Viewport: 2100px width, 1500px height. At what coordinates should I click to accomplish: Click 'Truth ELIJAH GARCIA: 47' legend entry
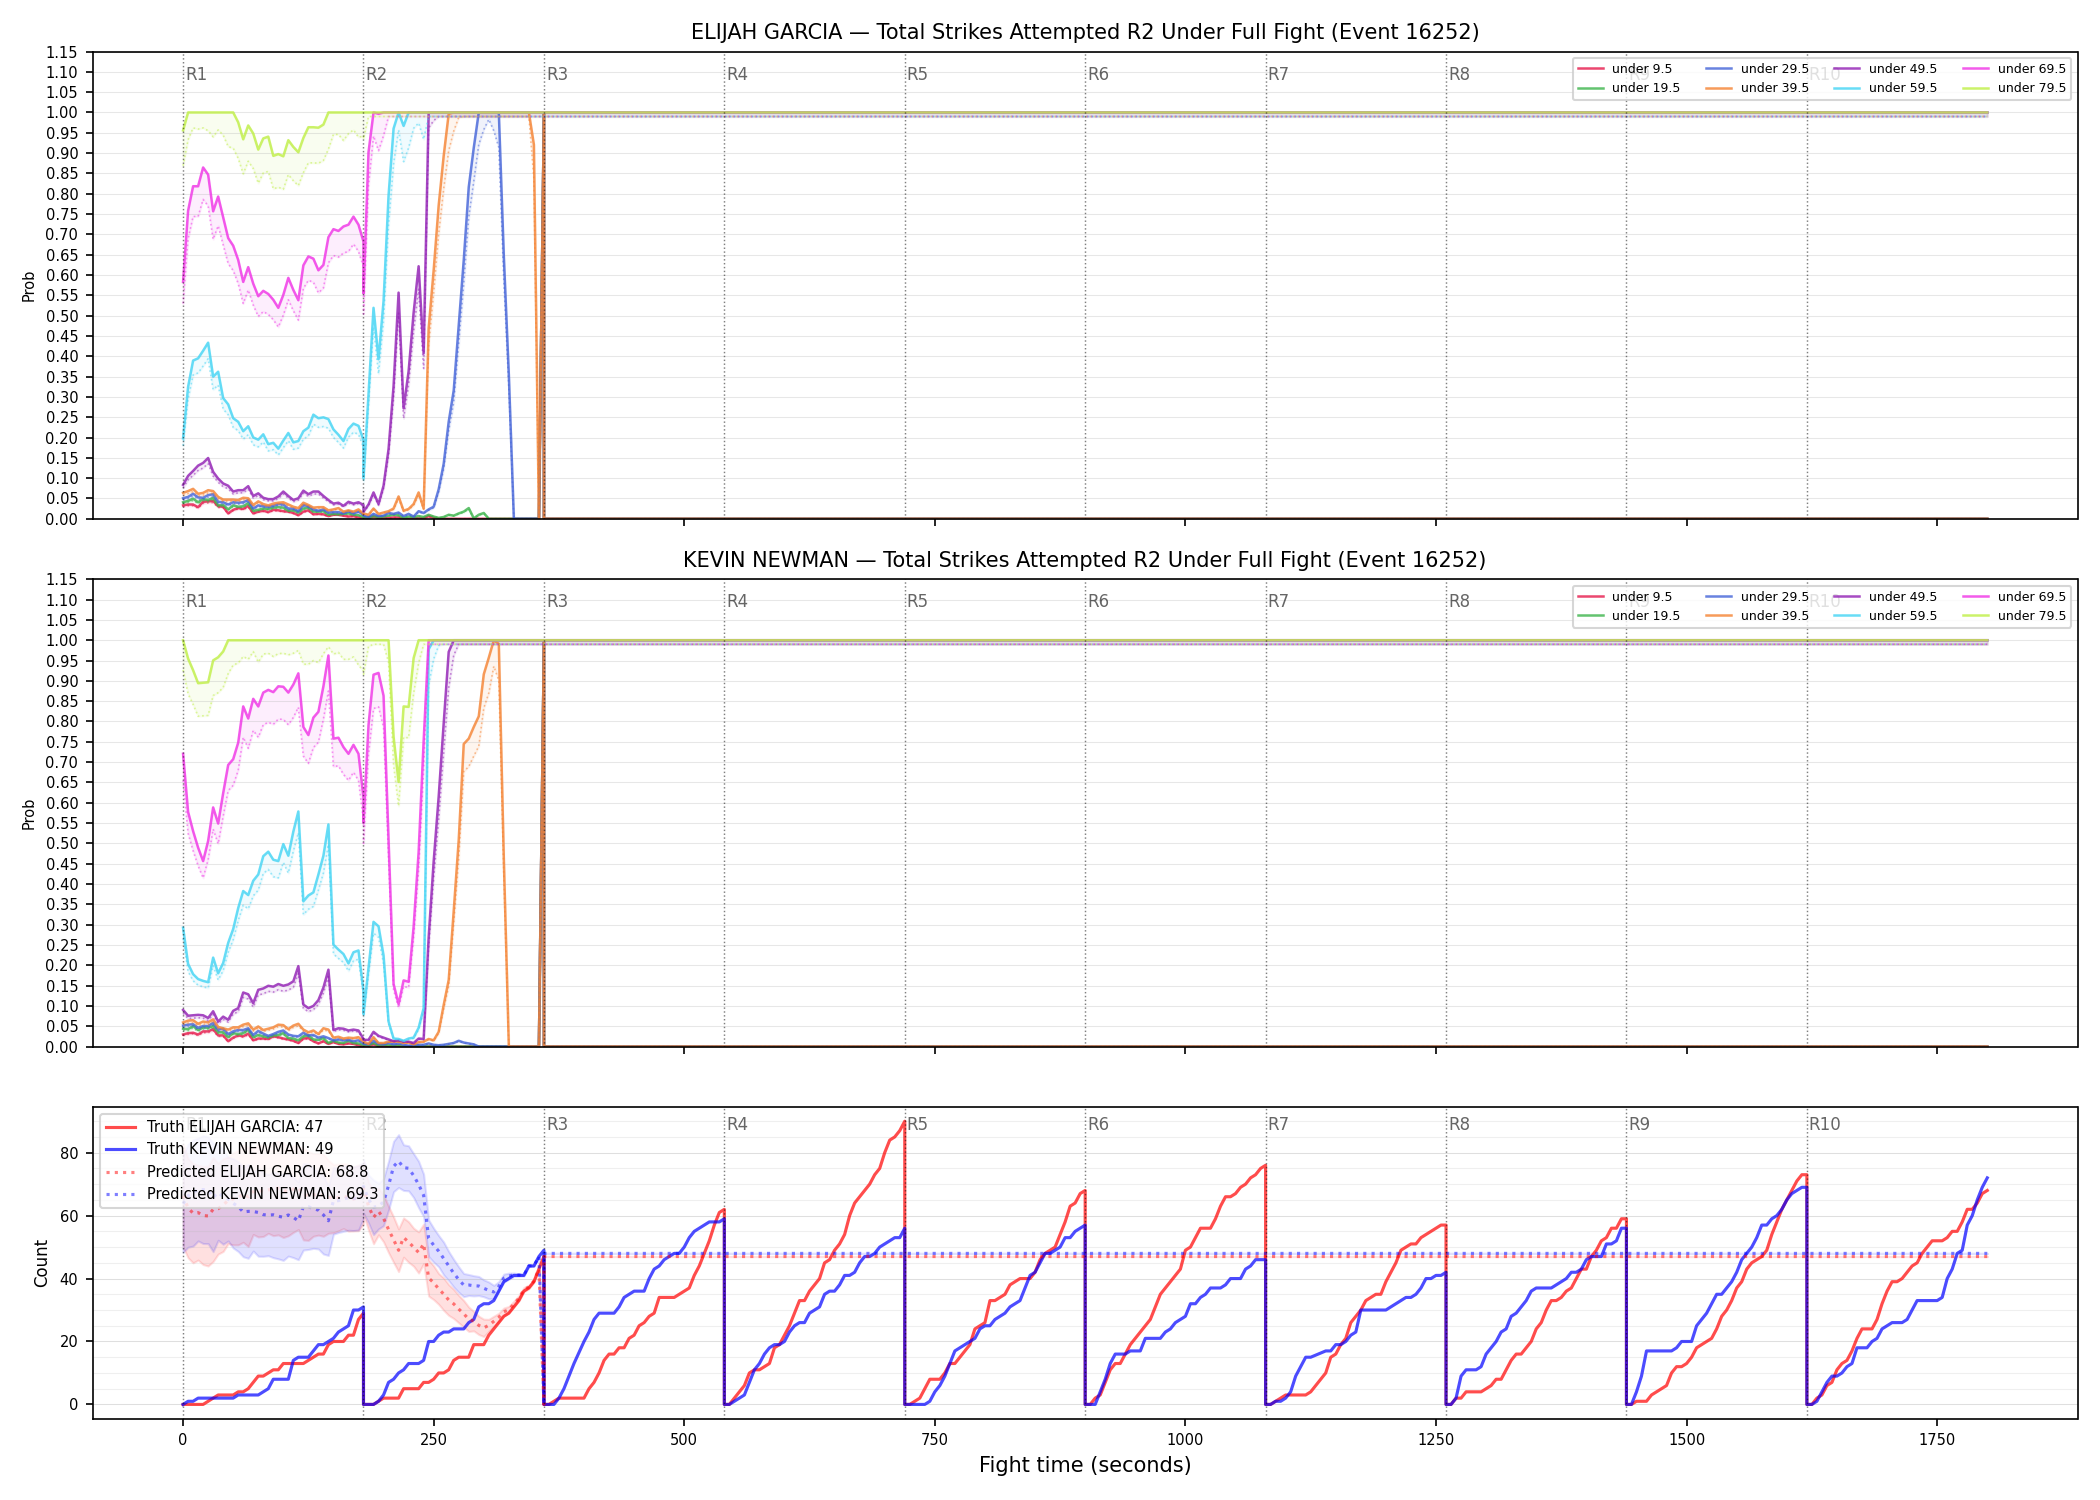pyautogui.click(x=214, y=1126)
